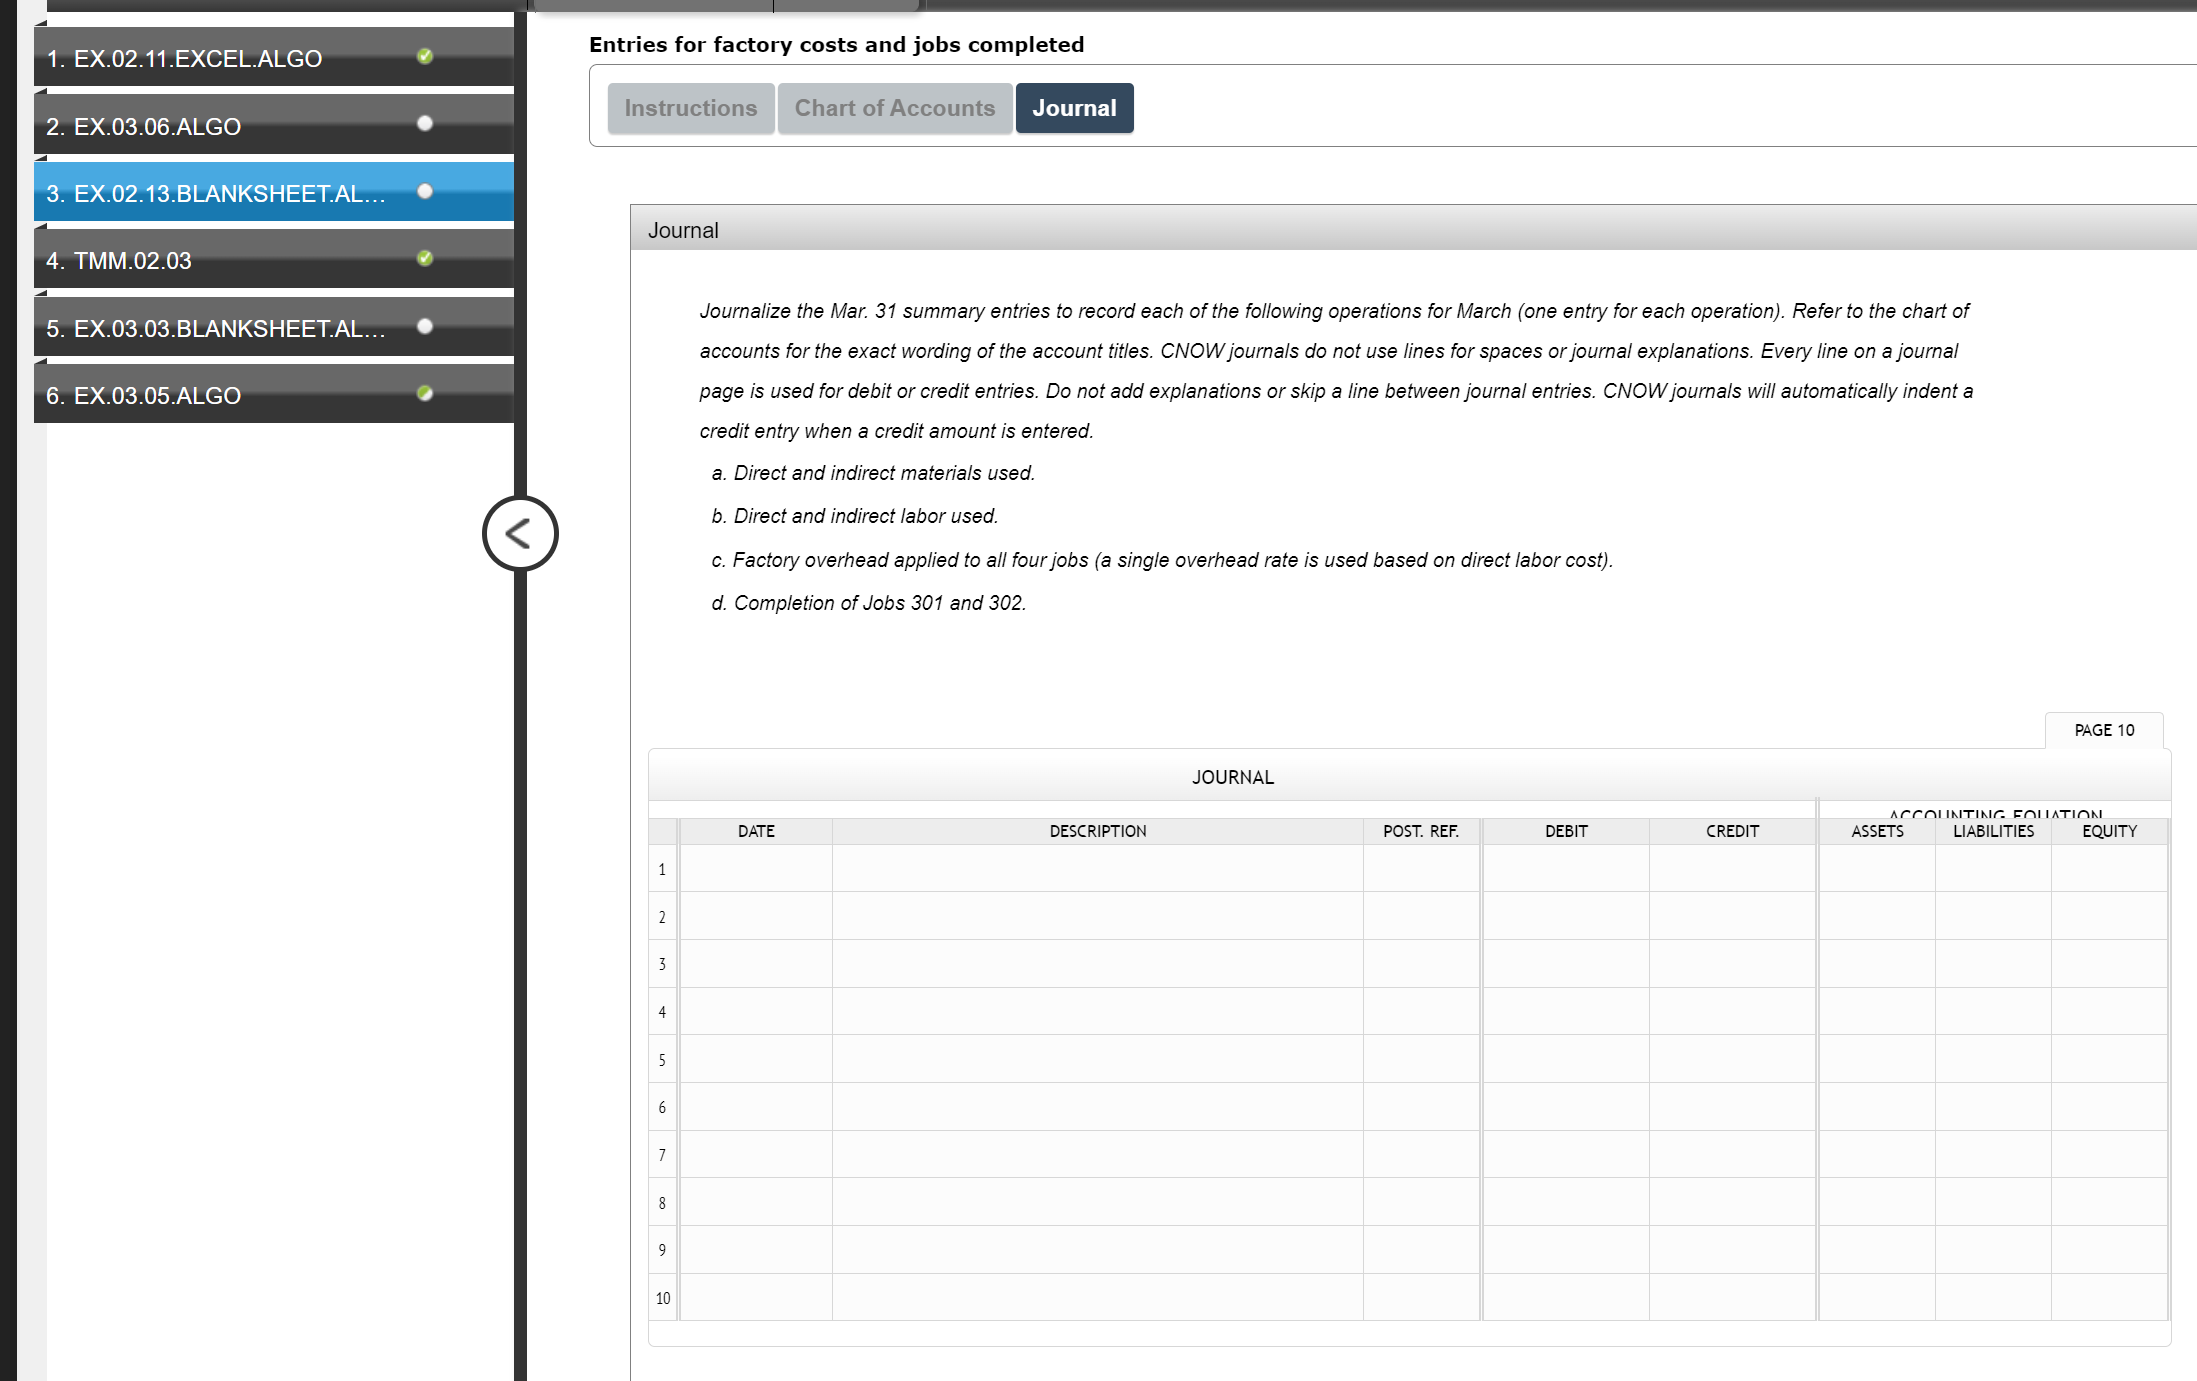Screen dimensions: 2197x1381
Task: Select assignment 1 EX.02.11.EXCEL.ALGO
Action: (x=230, y=57)
